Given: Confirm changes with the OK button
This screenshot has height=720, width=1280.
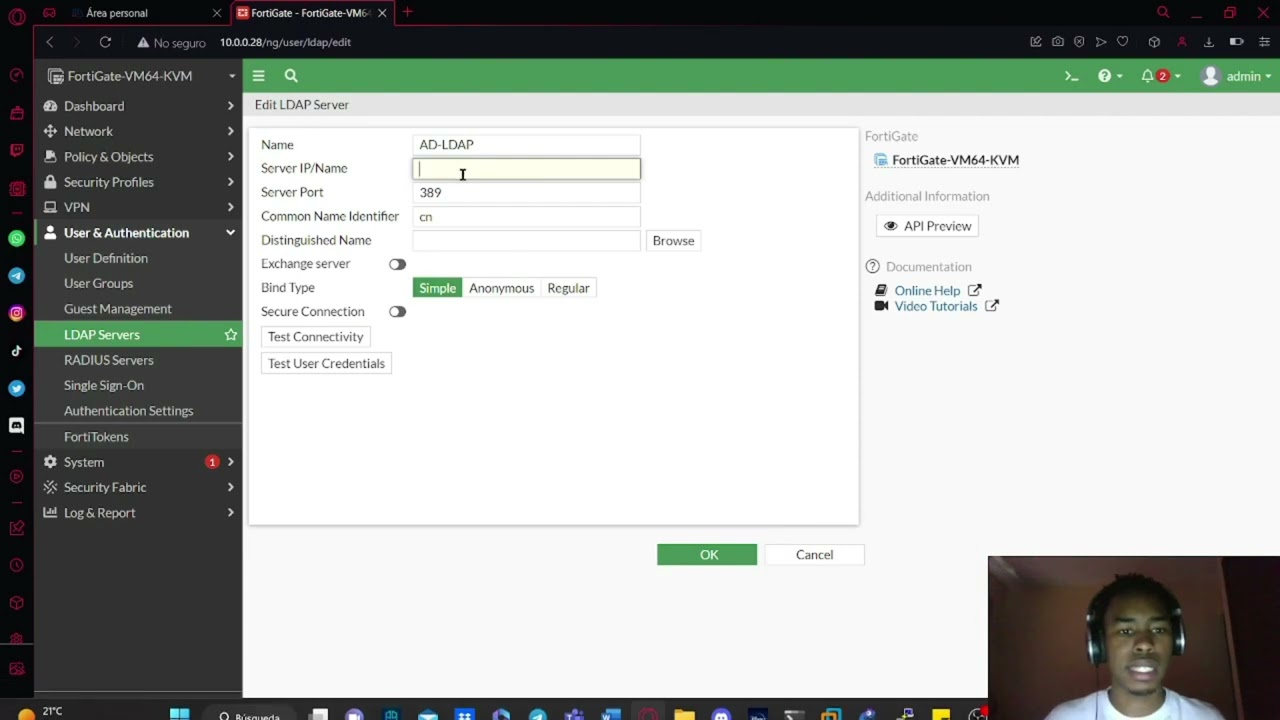Looking at the screenshot, I should tap(707, 555).
